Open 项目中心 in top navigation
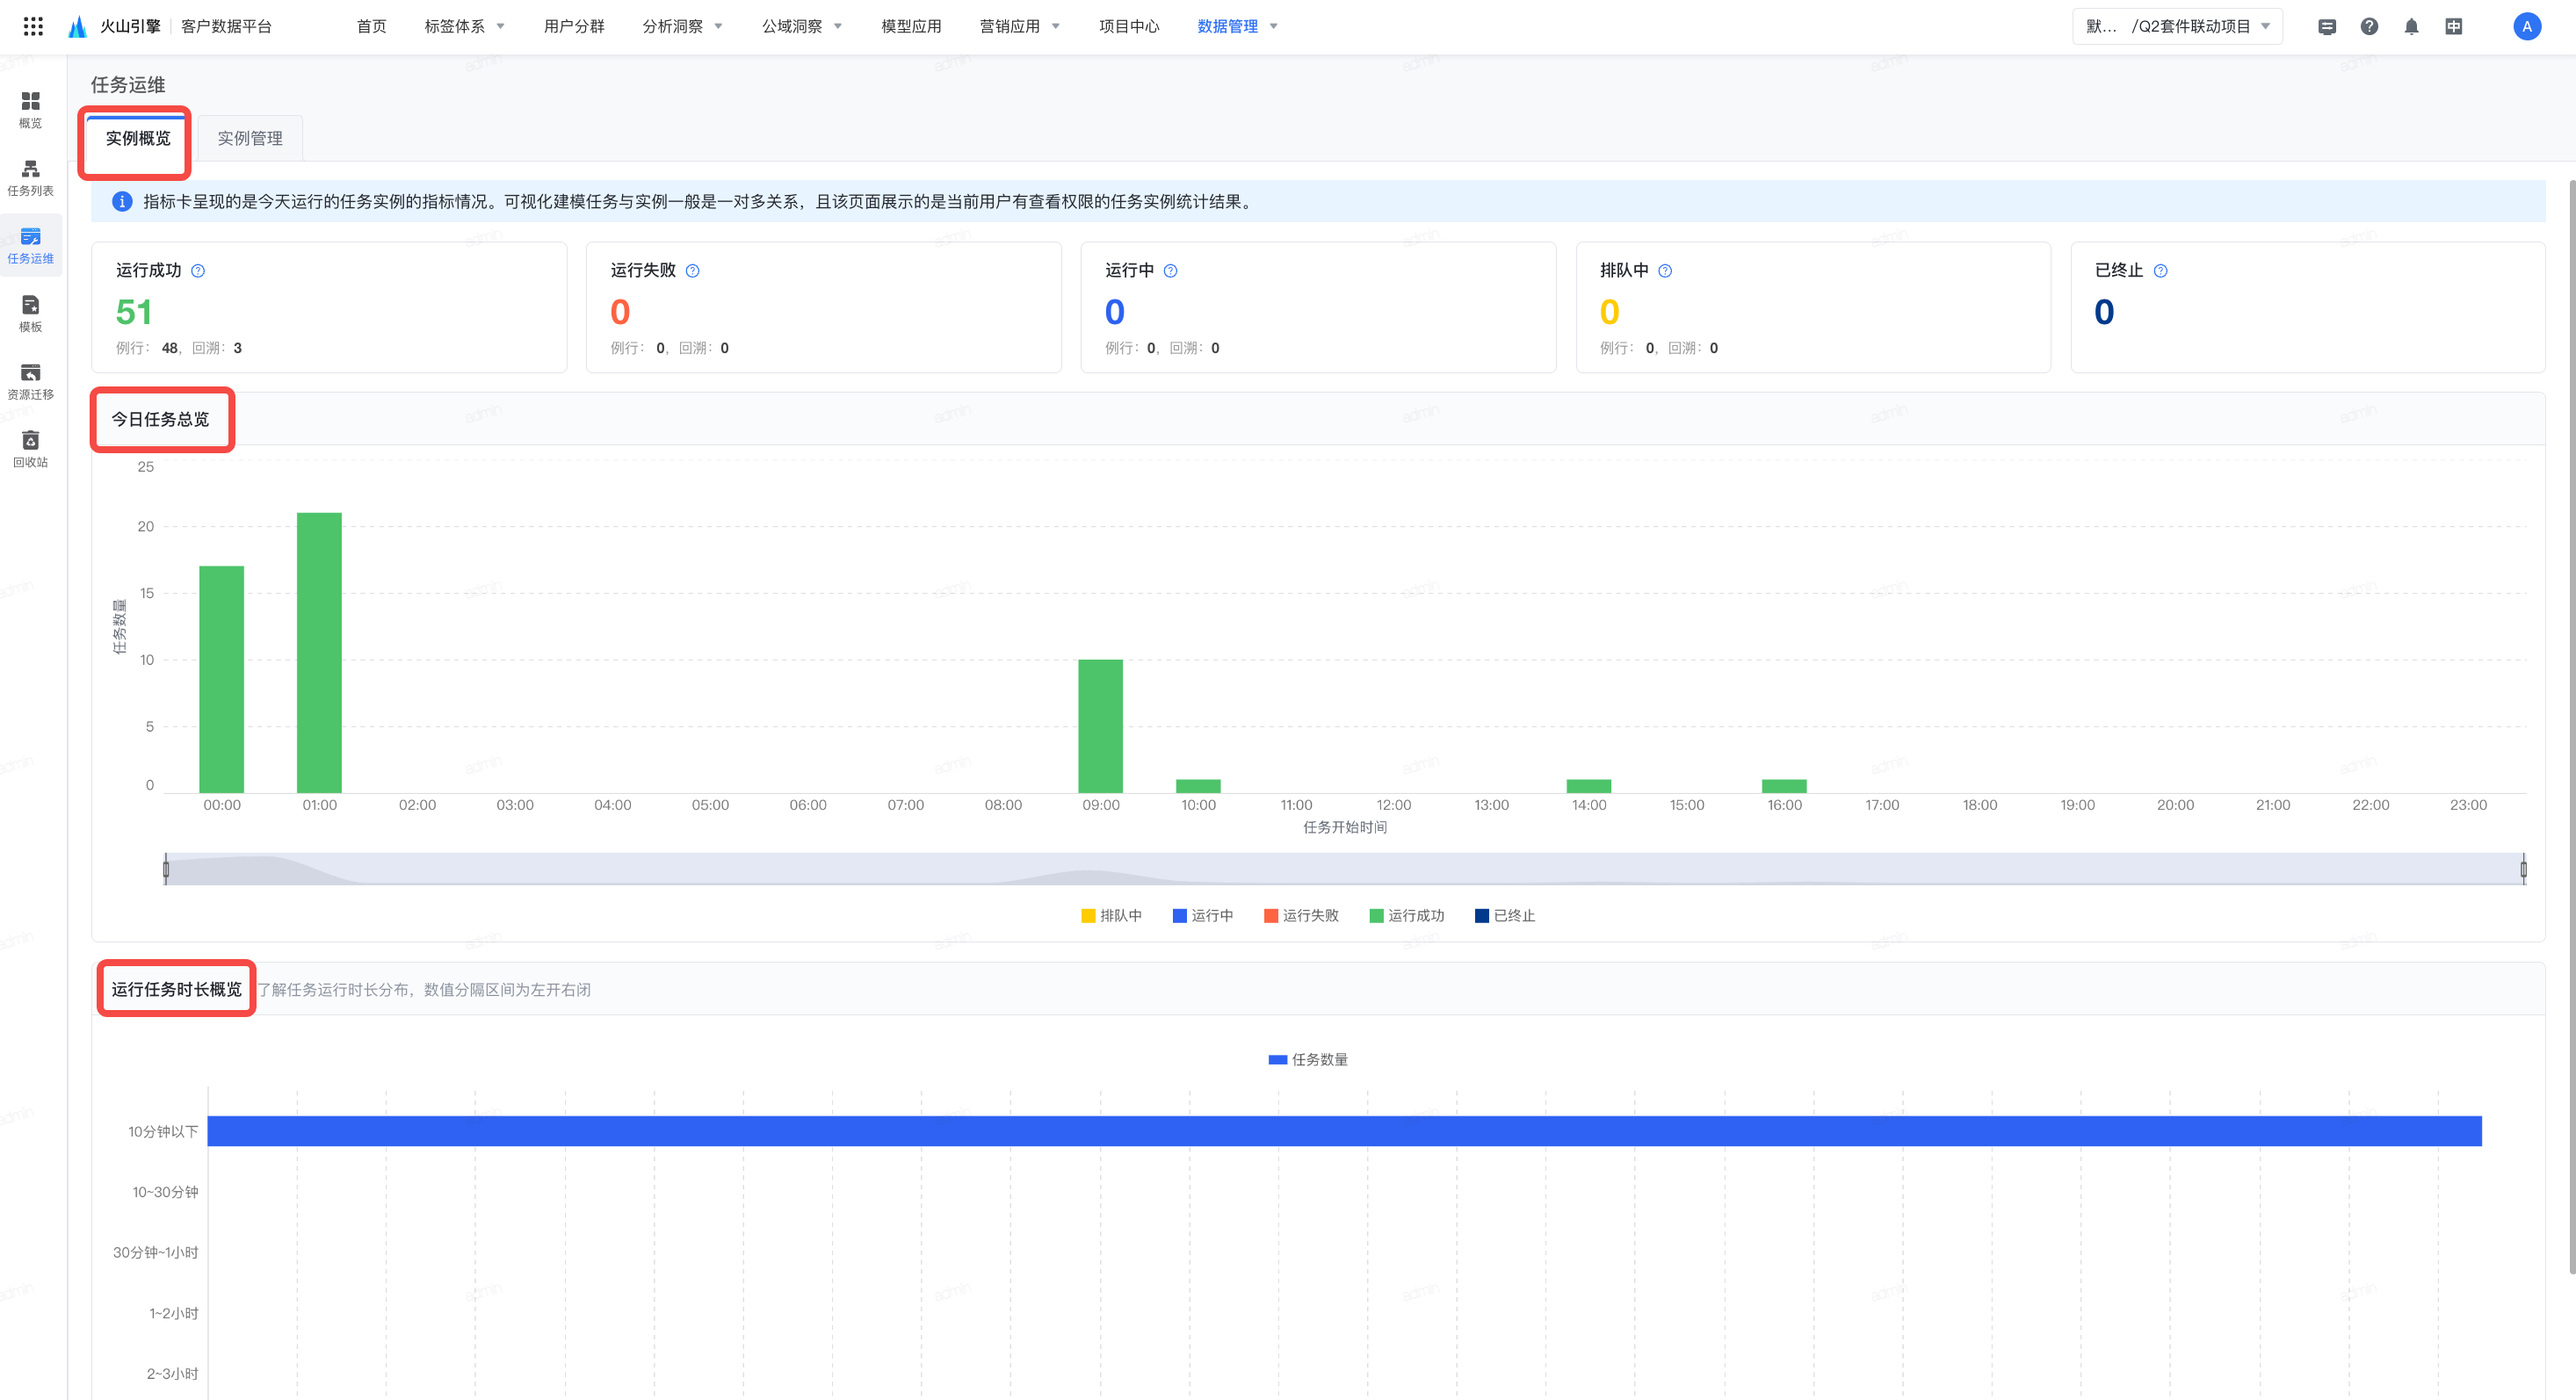2576x1400 pixels. [x=1129, y=27]
